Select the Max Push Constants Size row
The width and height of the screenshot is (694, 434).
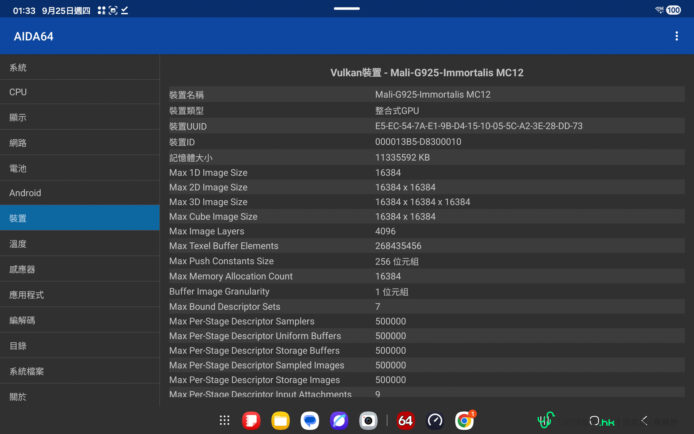pyautogui.click(x=426, y=261)
